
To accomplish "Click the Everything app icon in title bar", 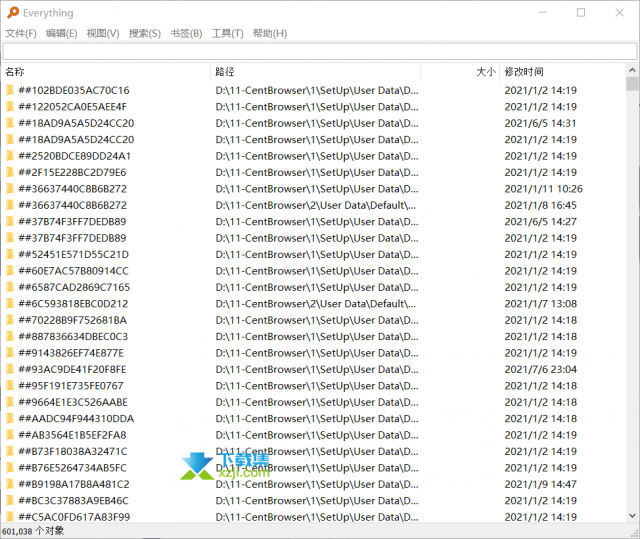I will 13,13.
